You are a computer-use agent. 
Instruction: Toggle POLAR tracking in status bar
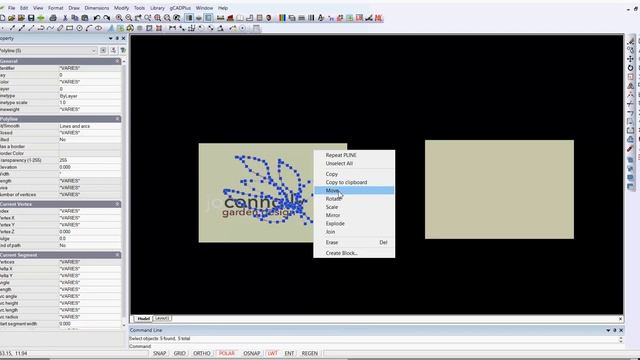[x=227, y=353]
